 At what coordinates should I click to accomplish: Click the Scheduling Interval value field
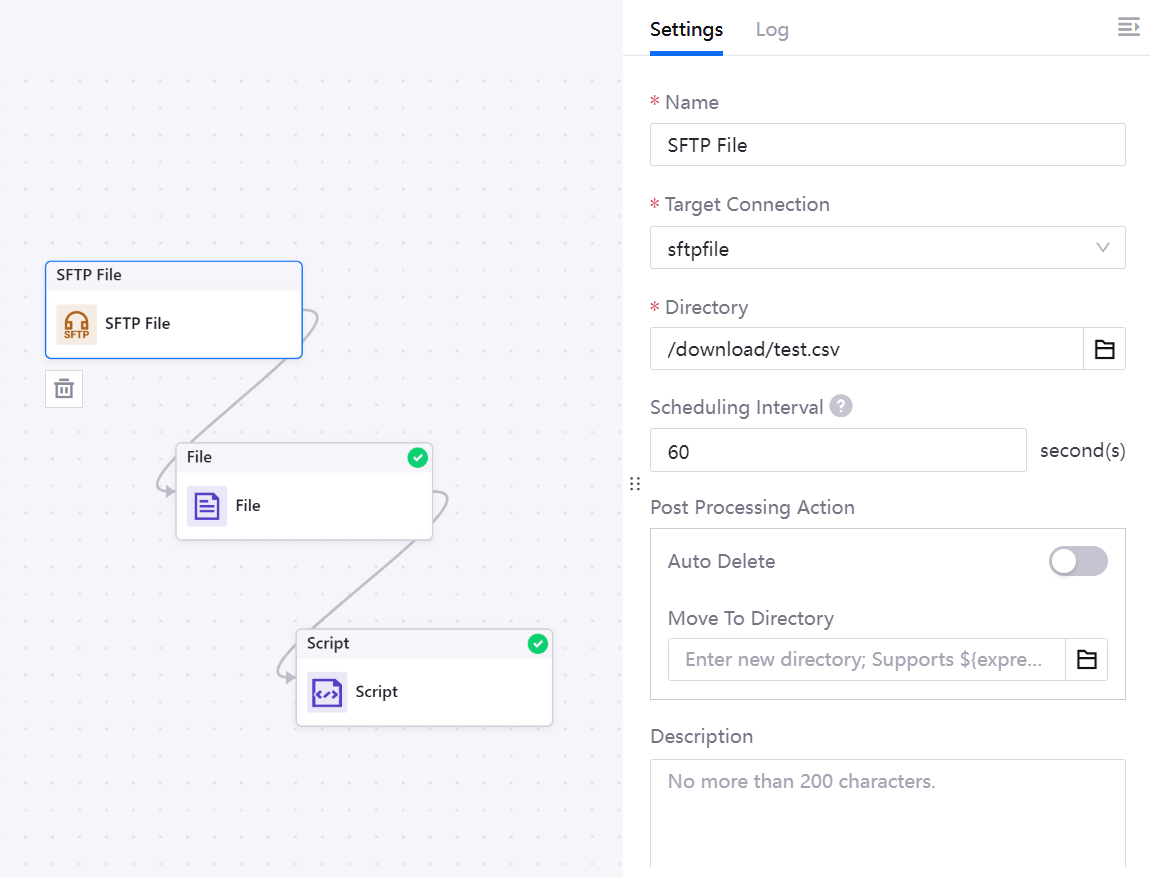[837, 451]
